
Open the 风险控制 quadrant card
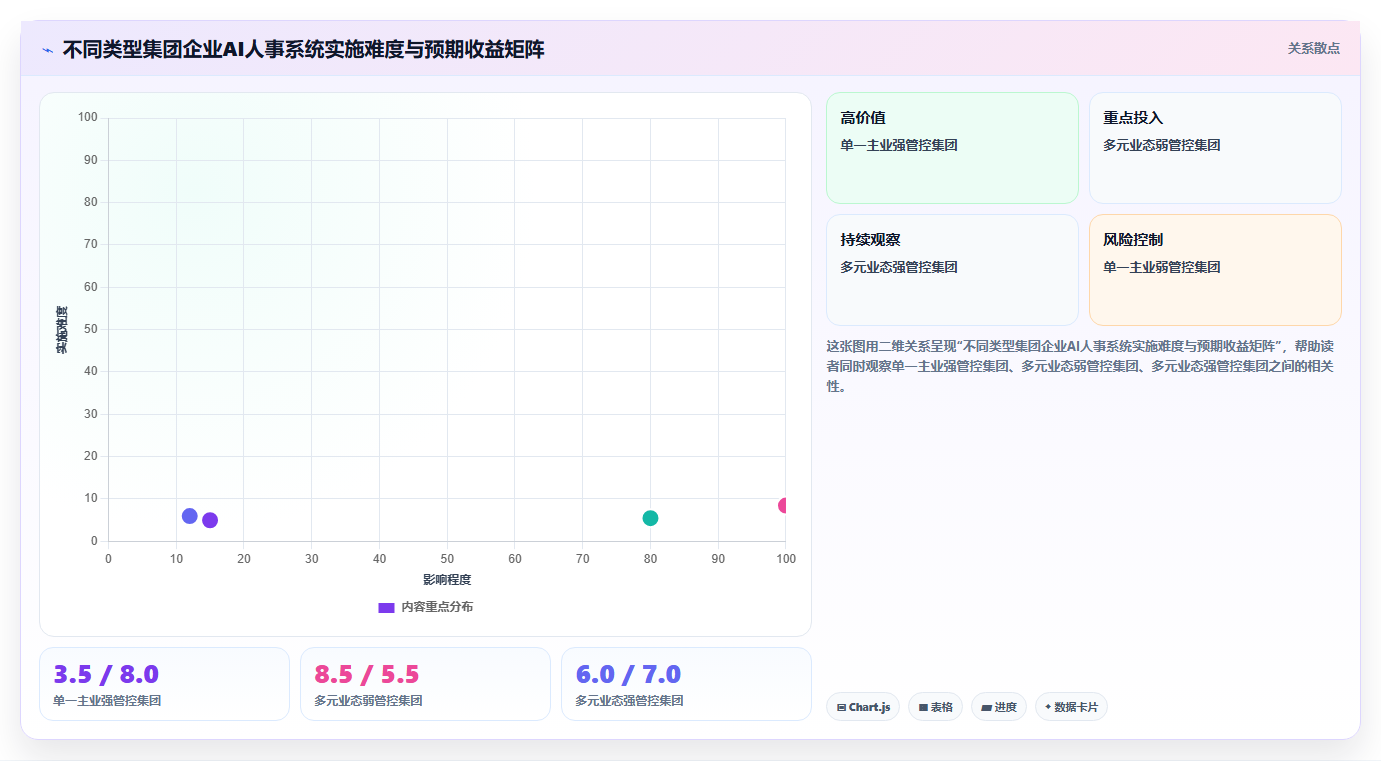coord(1215,270)
